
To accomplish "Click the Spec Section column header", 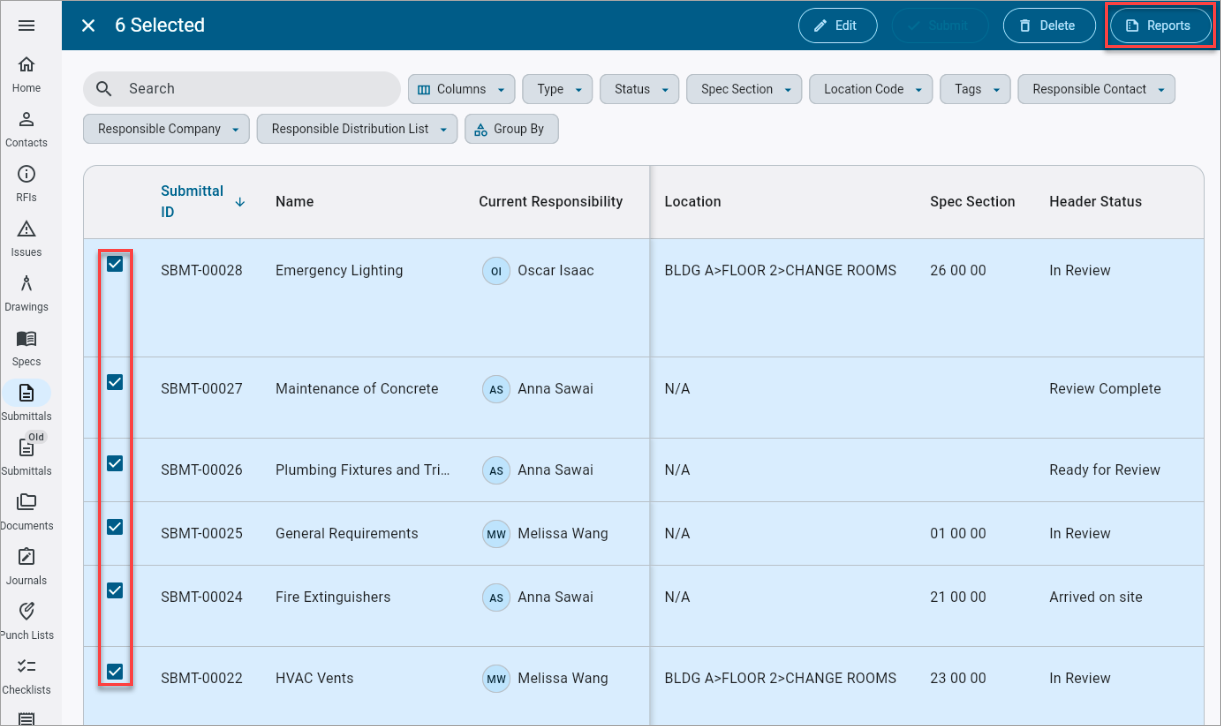I will point(972,202).
